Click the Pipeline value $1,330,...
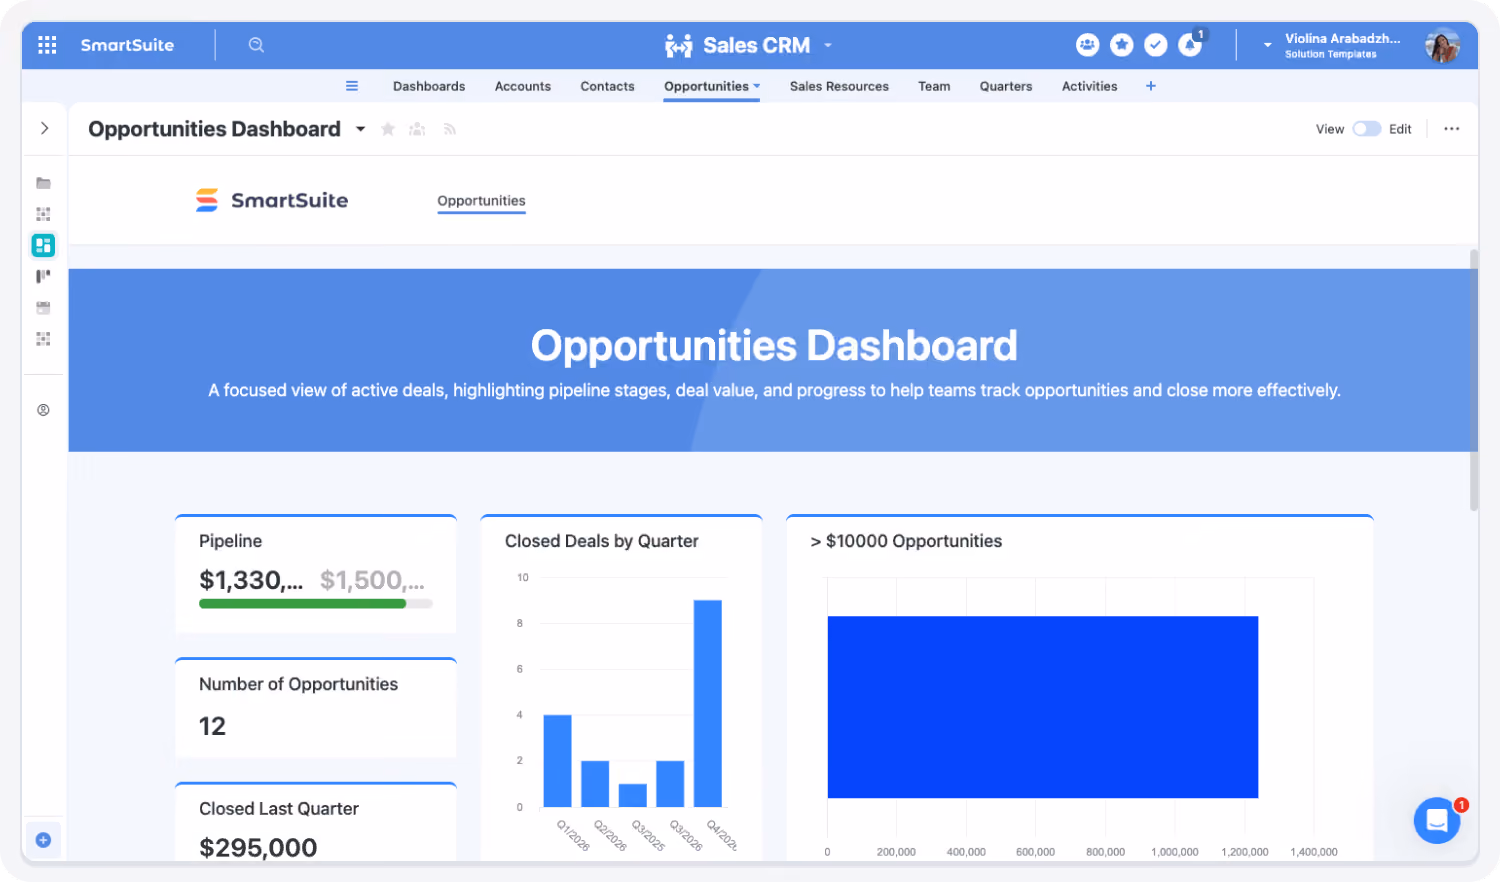 [x=251, y=580]
